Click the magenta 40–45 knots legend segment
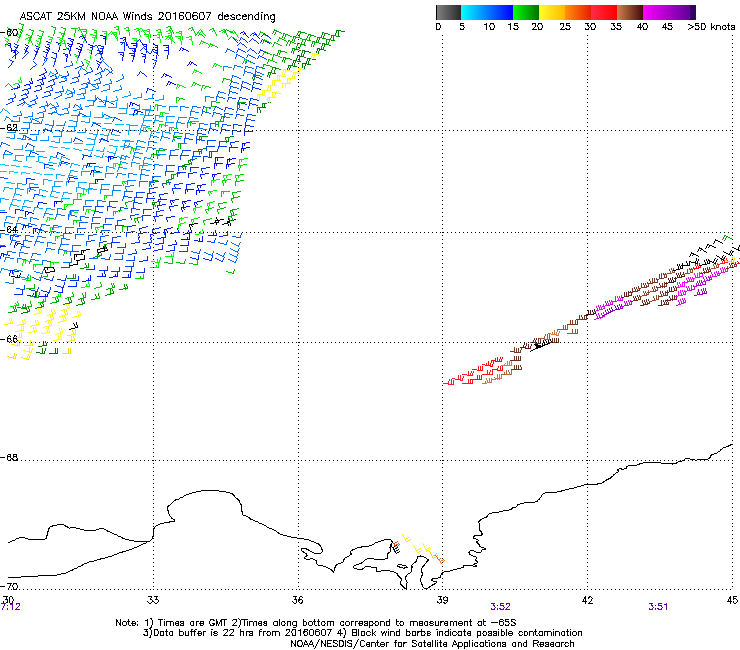 [x=656, y=12]
